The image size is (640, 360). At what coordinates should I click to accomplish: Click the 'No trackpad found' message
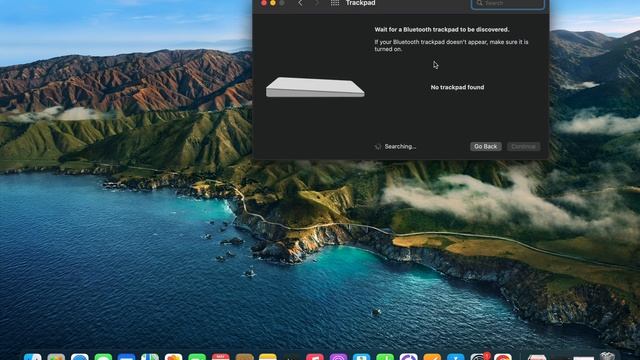point(457,87)
